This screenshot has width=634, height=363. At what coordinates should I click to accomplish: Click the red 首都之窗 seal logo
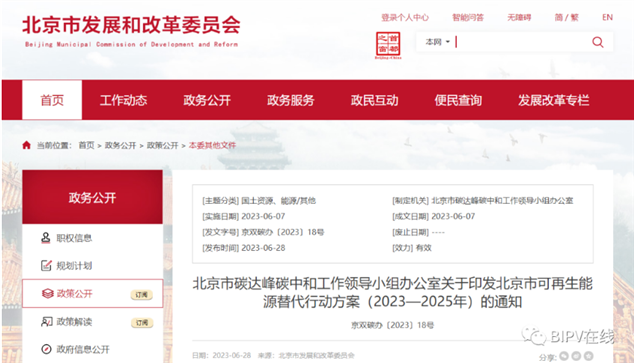click(388, 44)
